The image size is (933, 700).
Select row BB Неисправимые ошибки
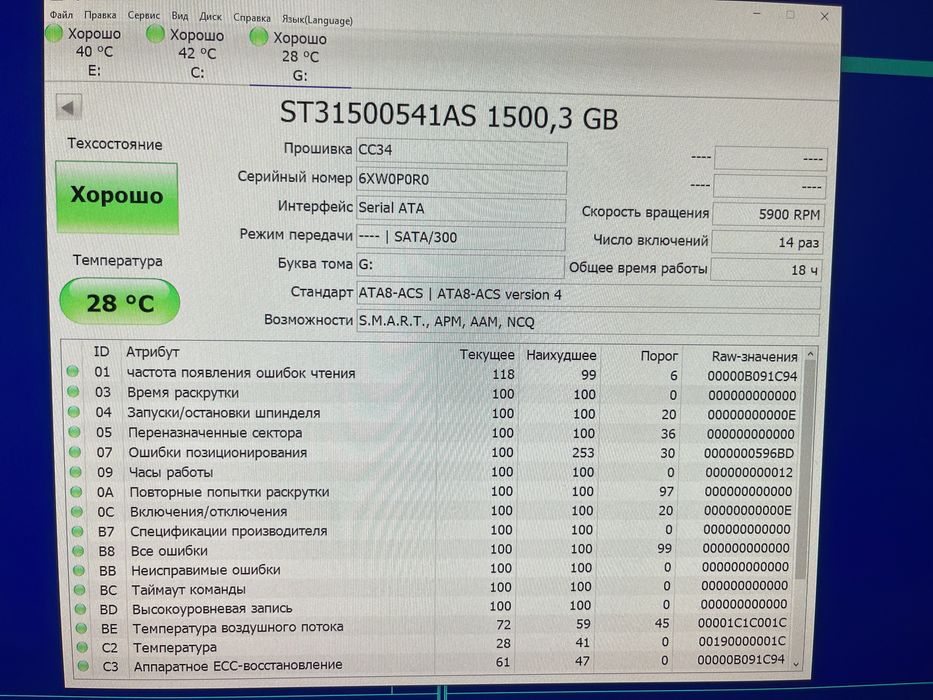point(433,569)
